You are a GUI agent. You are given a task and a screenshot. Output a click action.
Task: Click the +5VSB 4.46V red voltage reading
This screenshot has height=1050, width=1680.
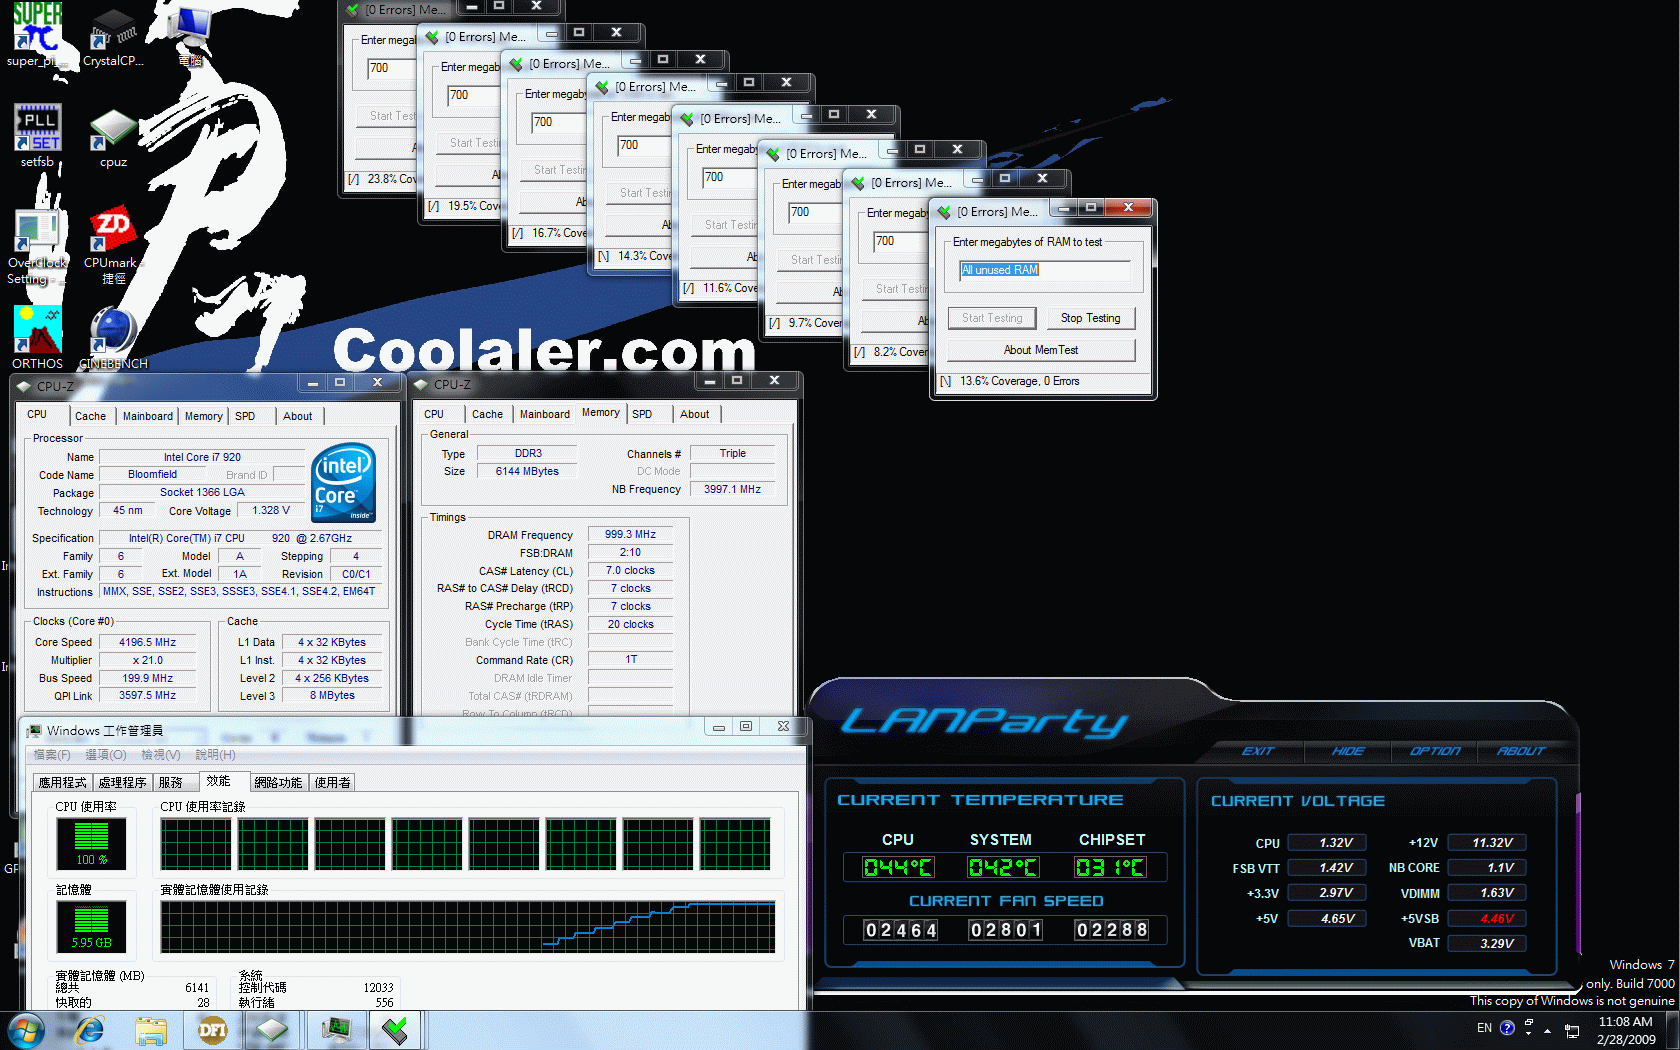pyautogui.click(x=1487, y=918)
